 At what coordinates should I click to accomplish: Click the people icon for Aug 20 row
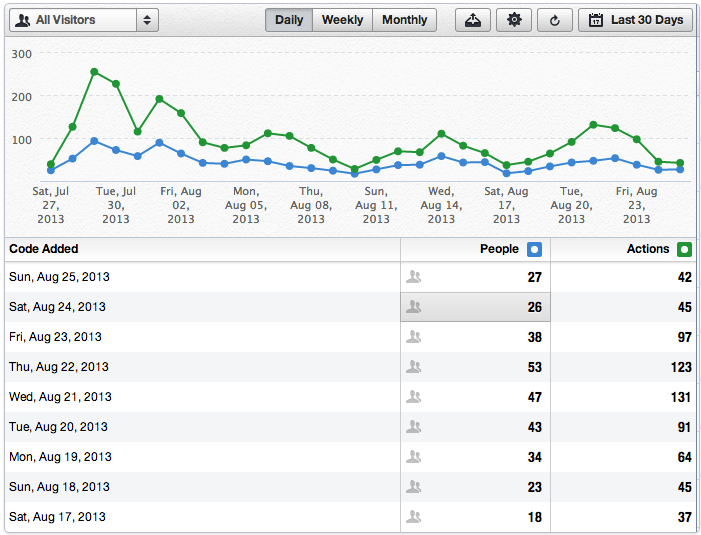pyautogui.click(x=414, y=427)
